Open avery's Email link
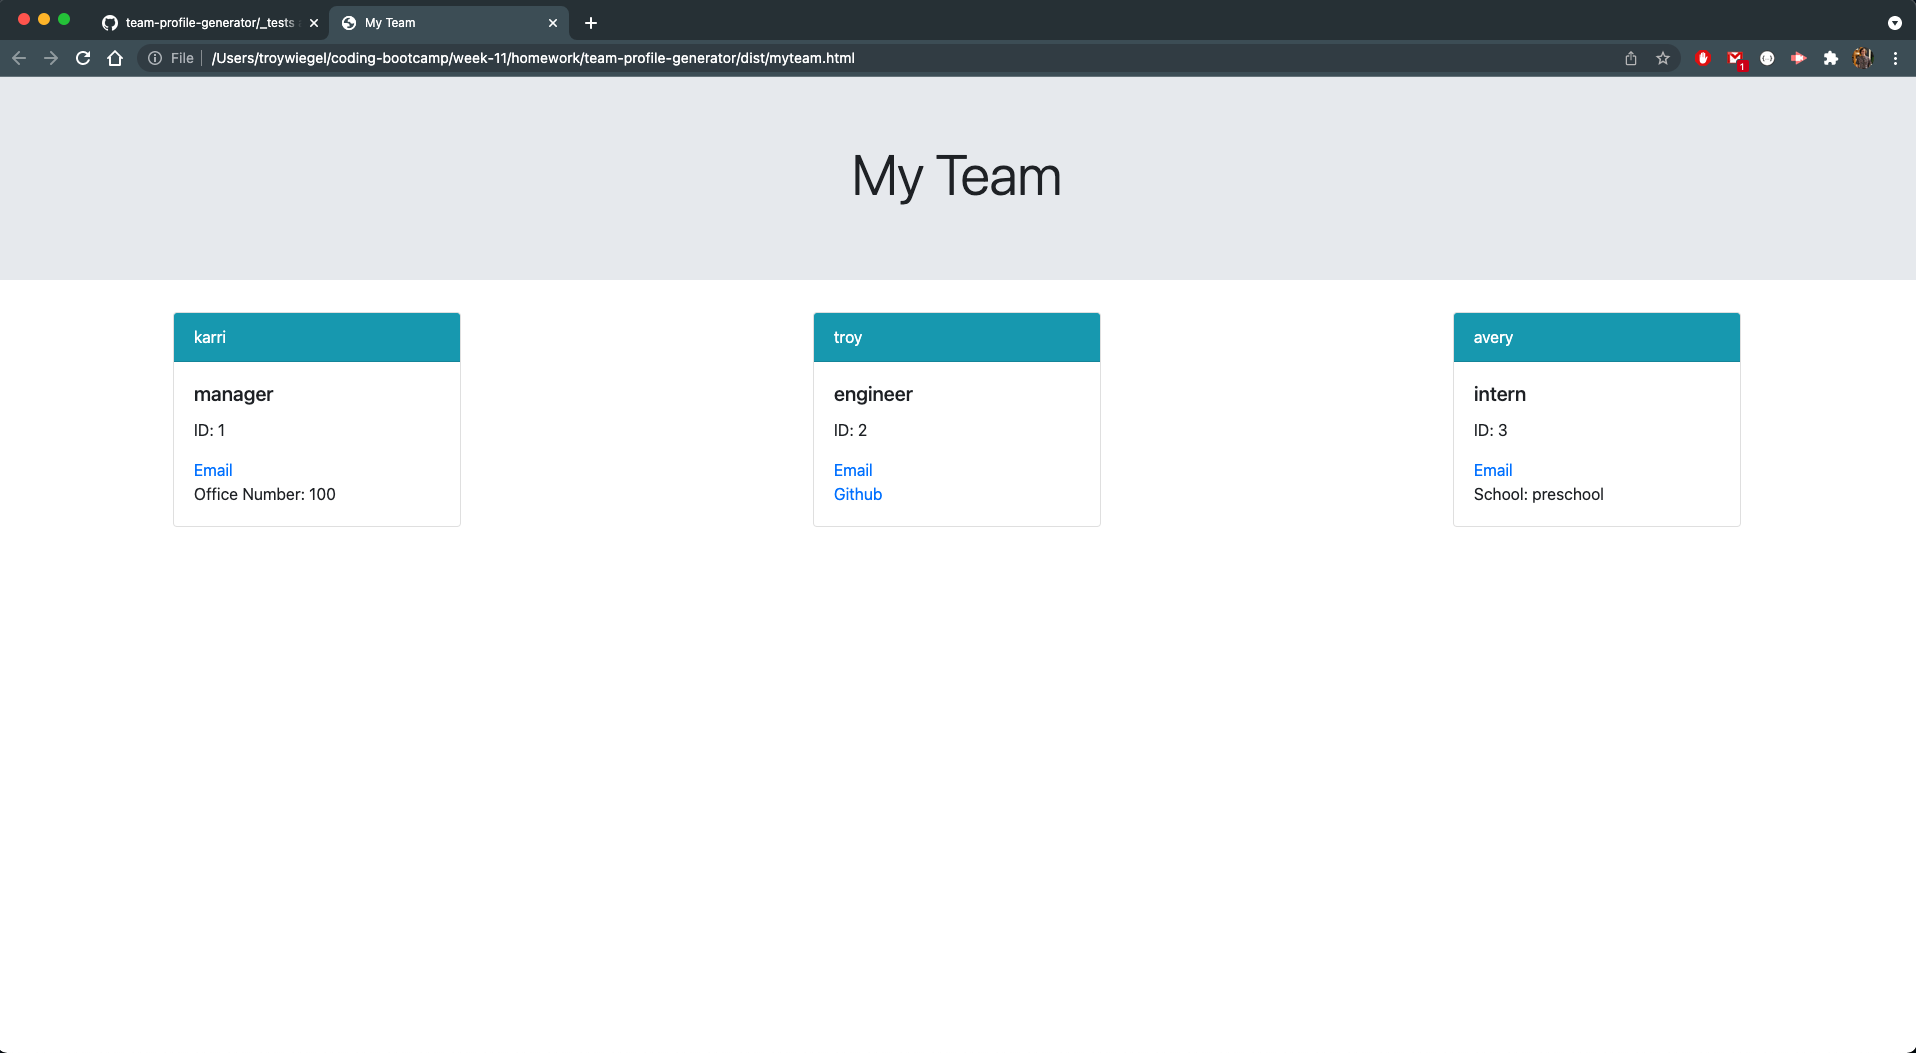Screen dimensions: 1916x1053 1492,470
